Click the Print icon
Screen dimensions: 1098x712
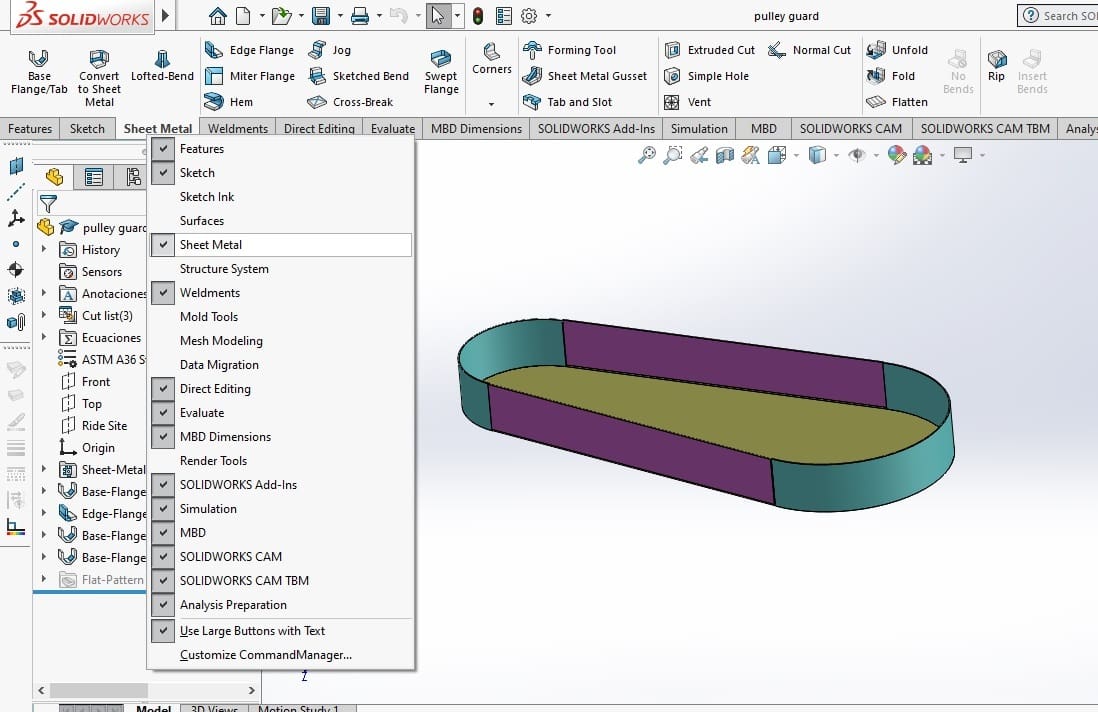[360, 15]
